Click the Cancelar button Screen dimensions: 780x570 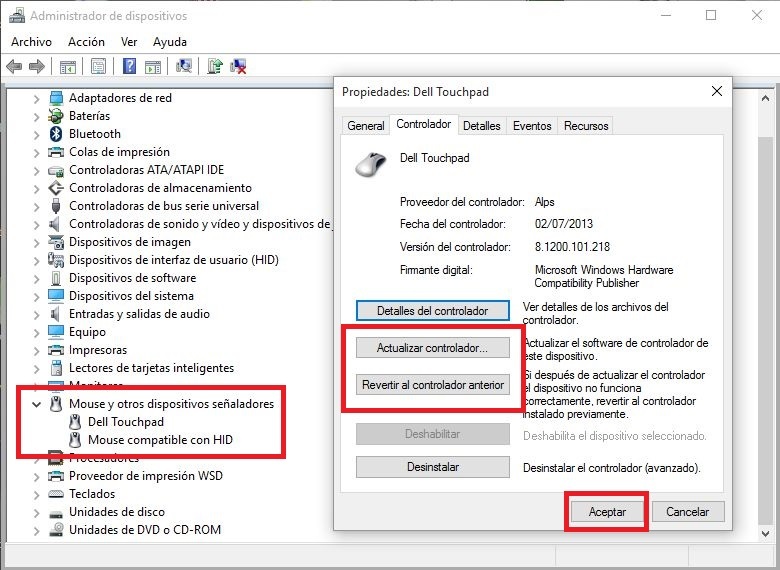pyautogui.click(x=687, y=511)
